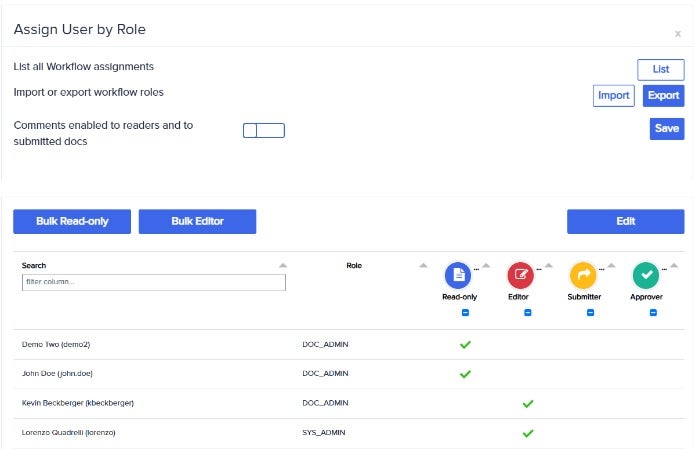Close the Assign User by Role dialog
Image resolution: width=699 pixels, height=449 pixels.
678,33
